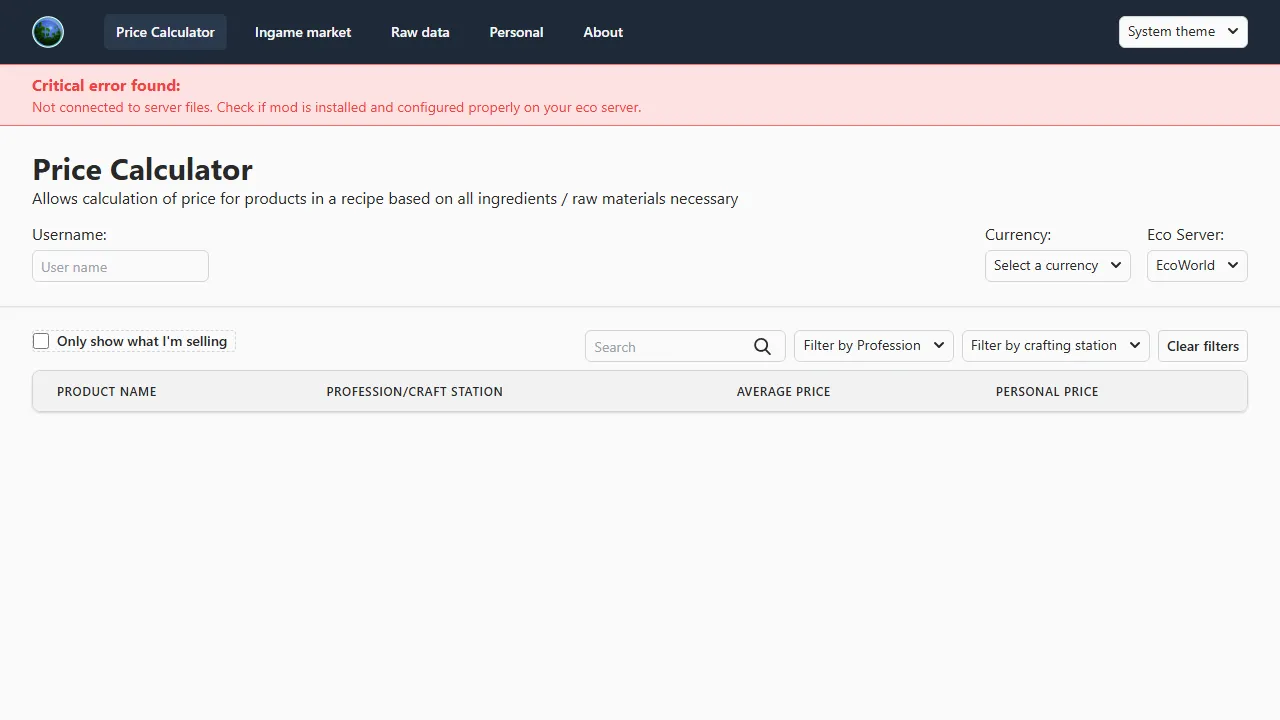Open the About page
1280x720 pixels.
603,32
